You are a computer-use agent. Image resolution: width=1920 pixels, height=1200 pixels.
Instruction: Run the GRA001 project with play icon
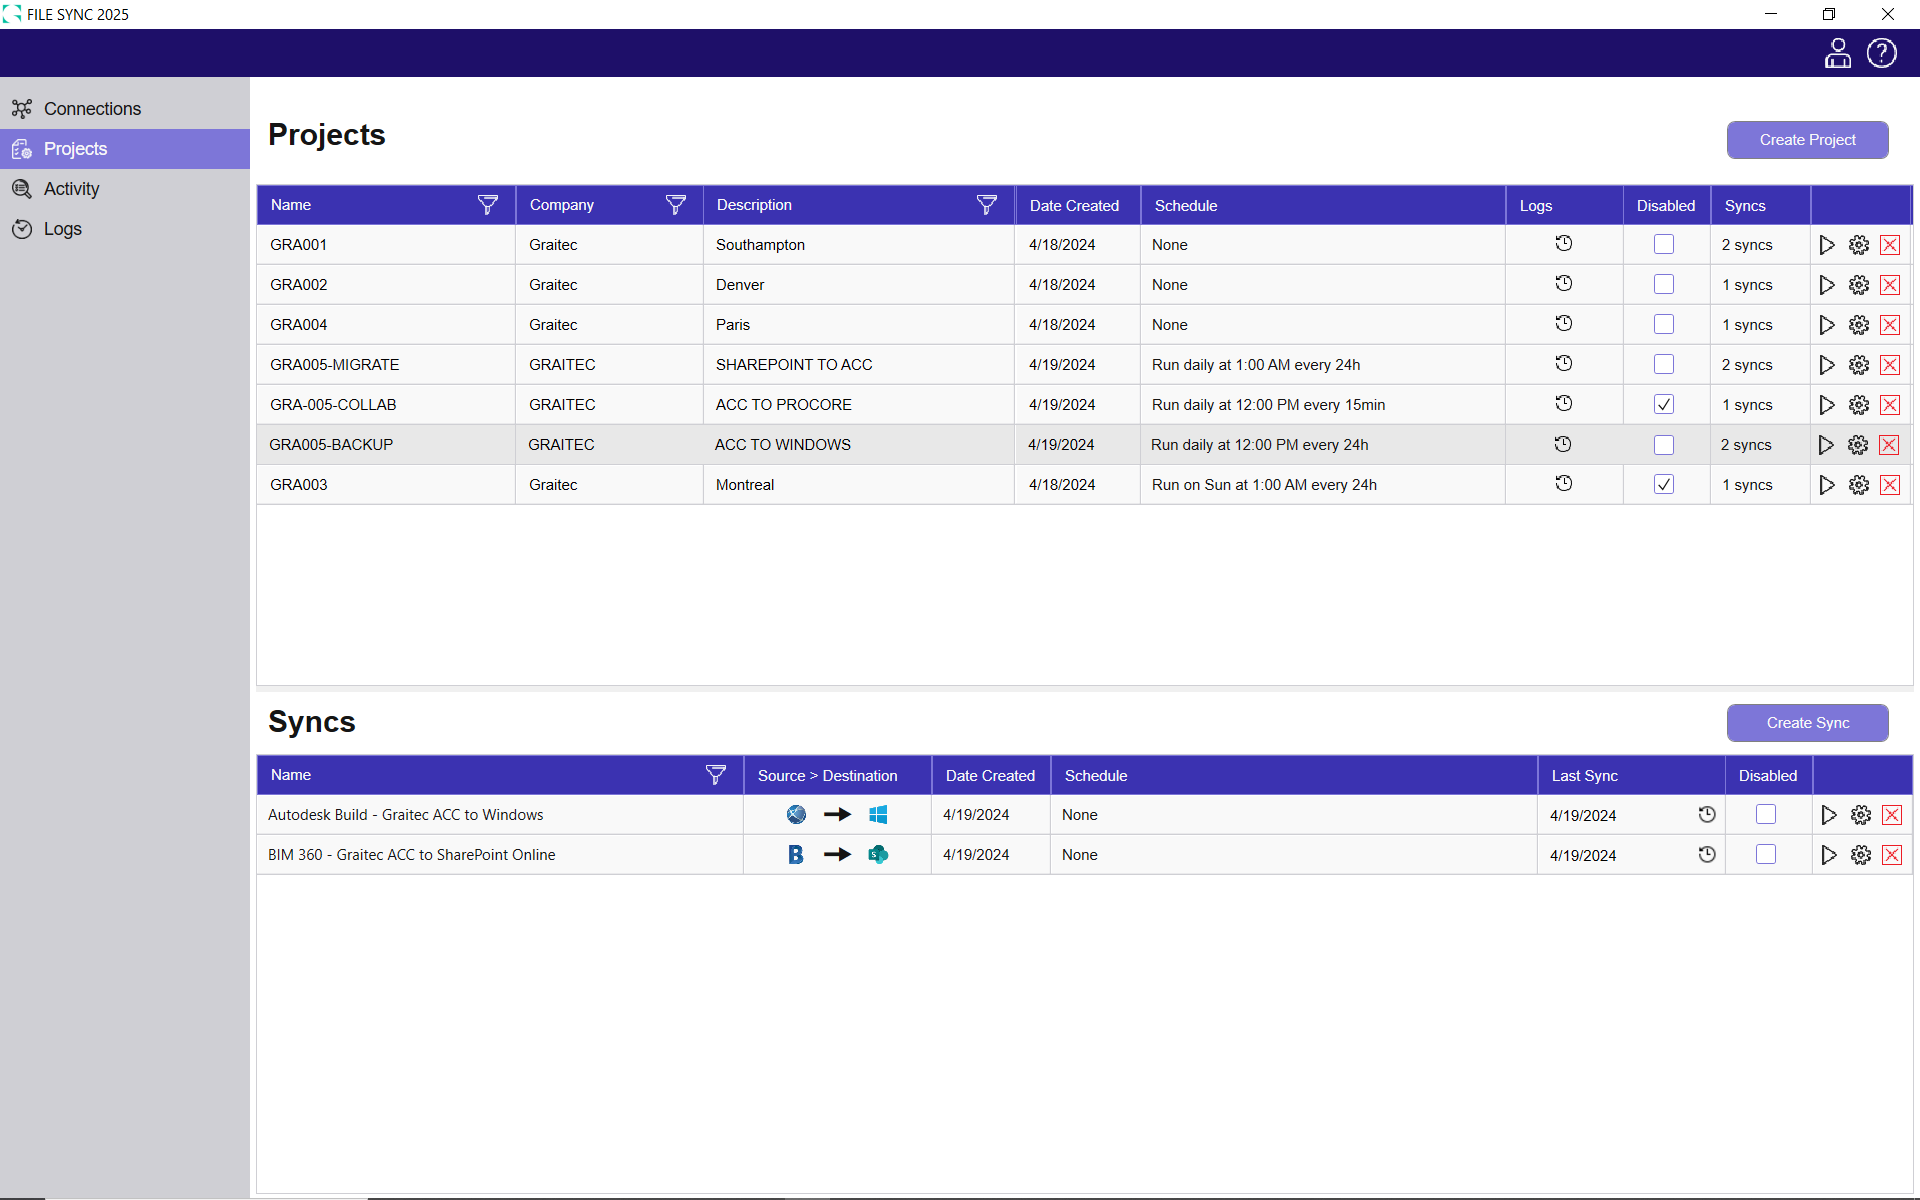[x=1826, y=245]
